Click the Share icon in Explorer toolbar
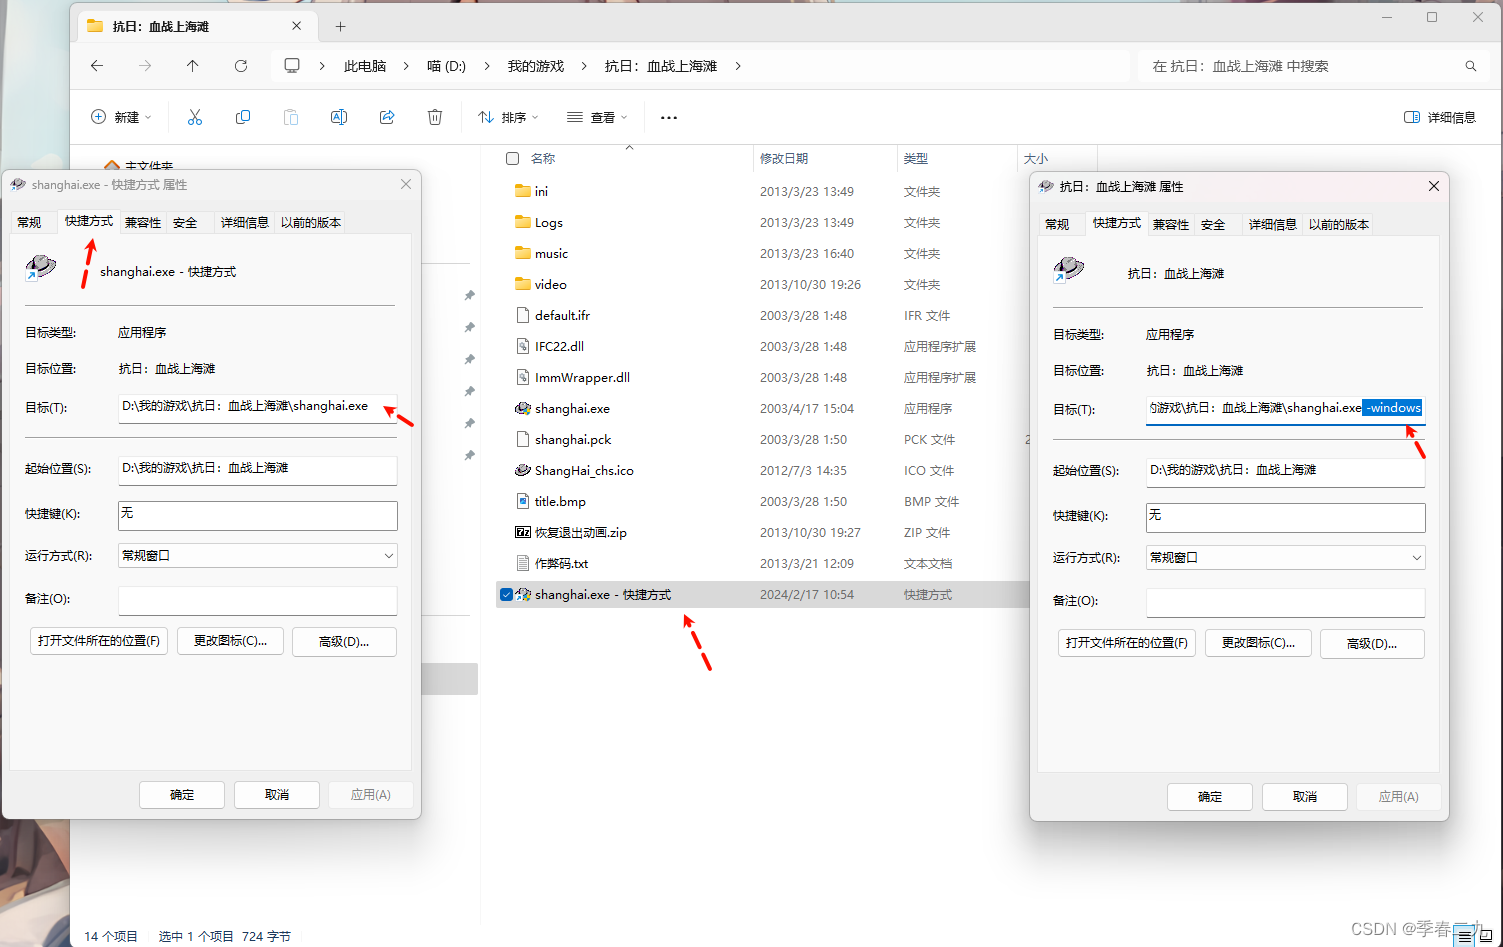 [387, 117]
